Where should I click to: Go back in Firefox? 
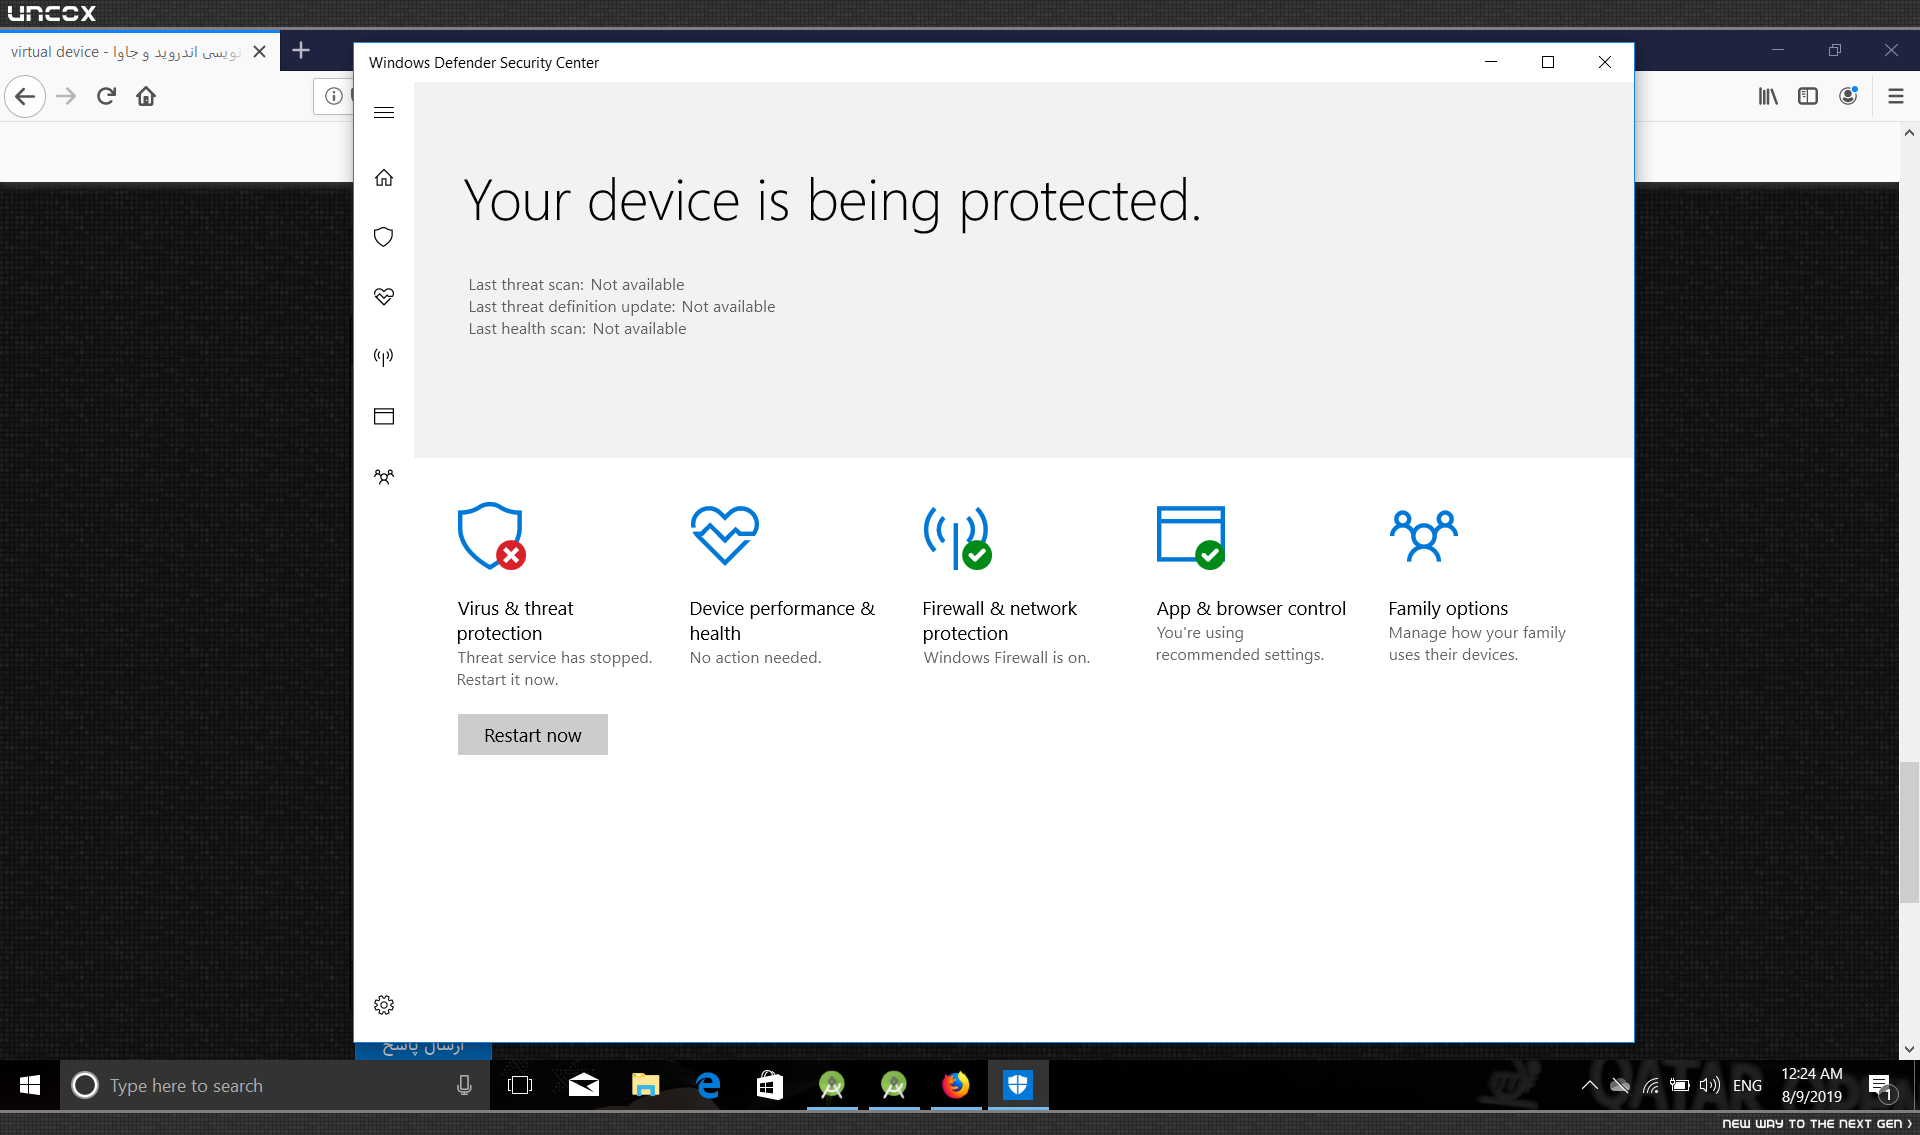click(x=25, y=96)
